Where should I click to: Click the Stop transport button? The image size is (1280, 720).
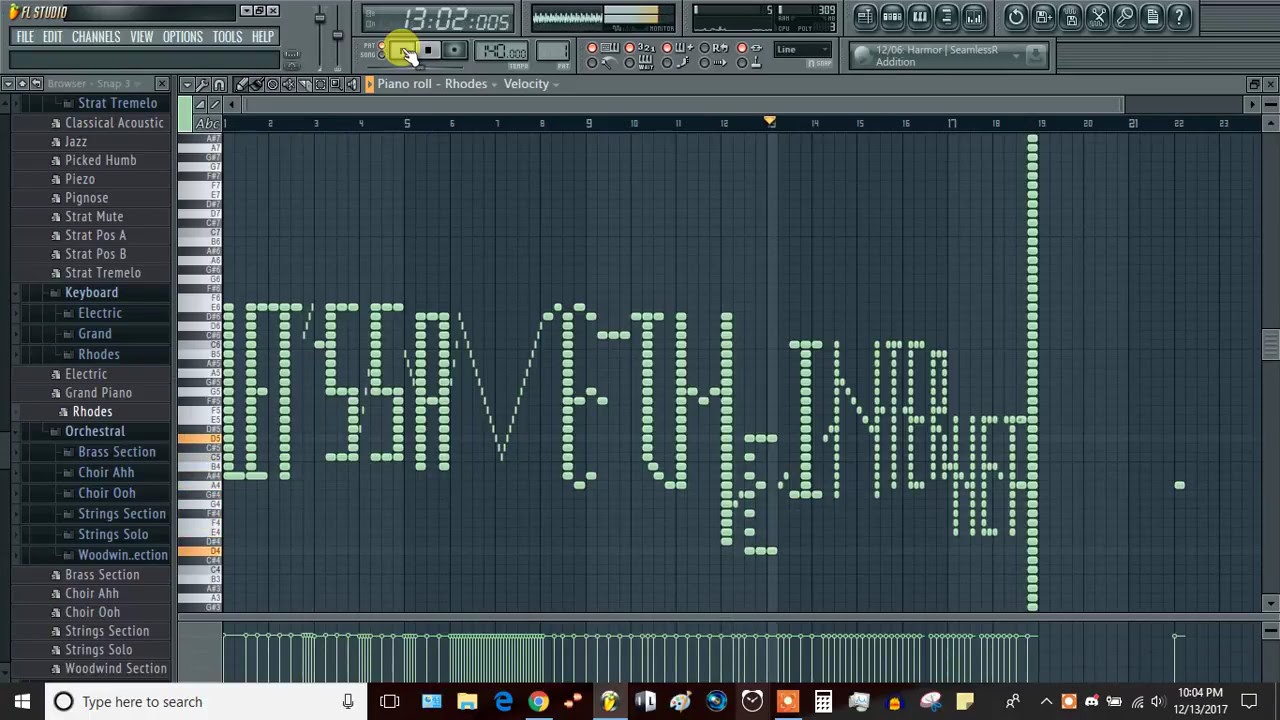pyautogui.click(x=428, y=50)
